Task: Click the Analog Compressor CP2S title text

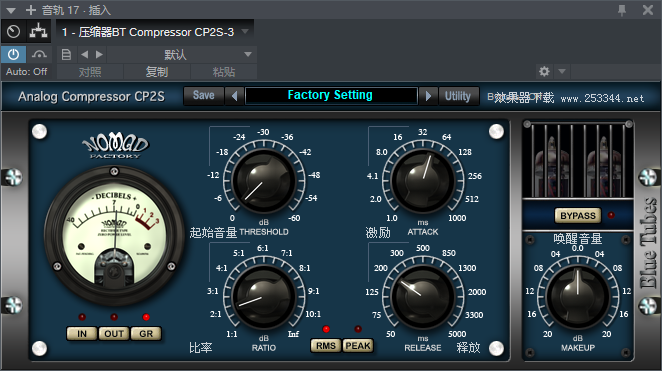Action: [91, 97]
